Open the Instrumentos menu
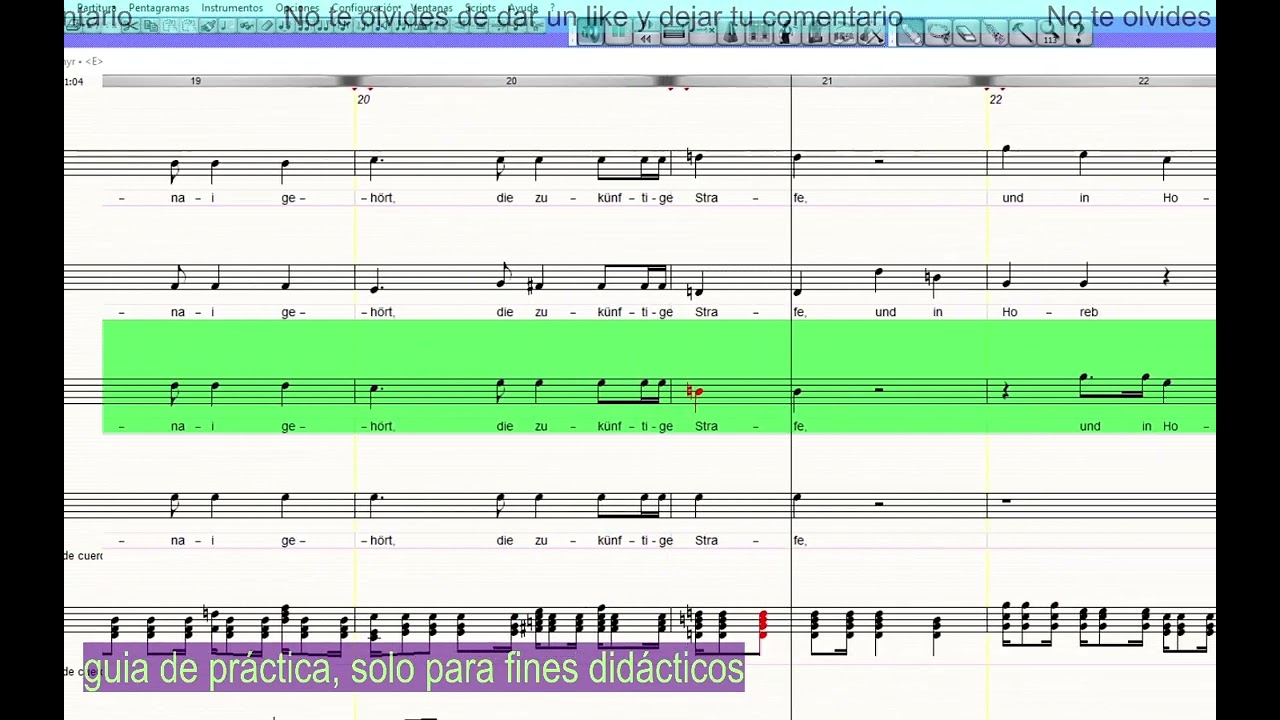The image size is (1280, 720). coord(232,8)
